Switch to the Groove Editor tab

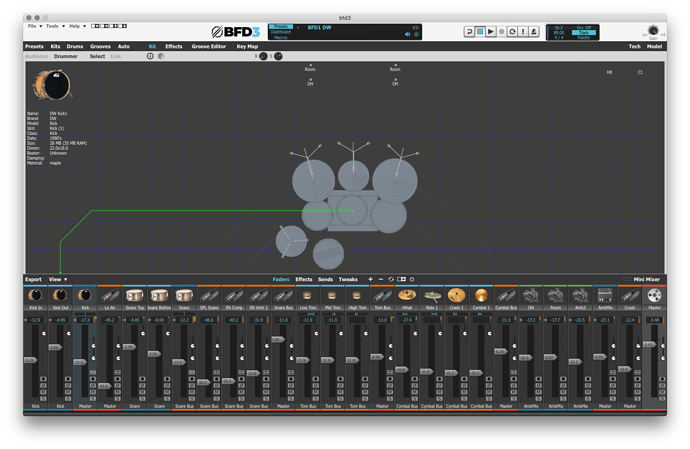tap(209, 46)
